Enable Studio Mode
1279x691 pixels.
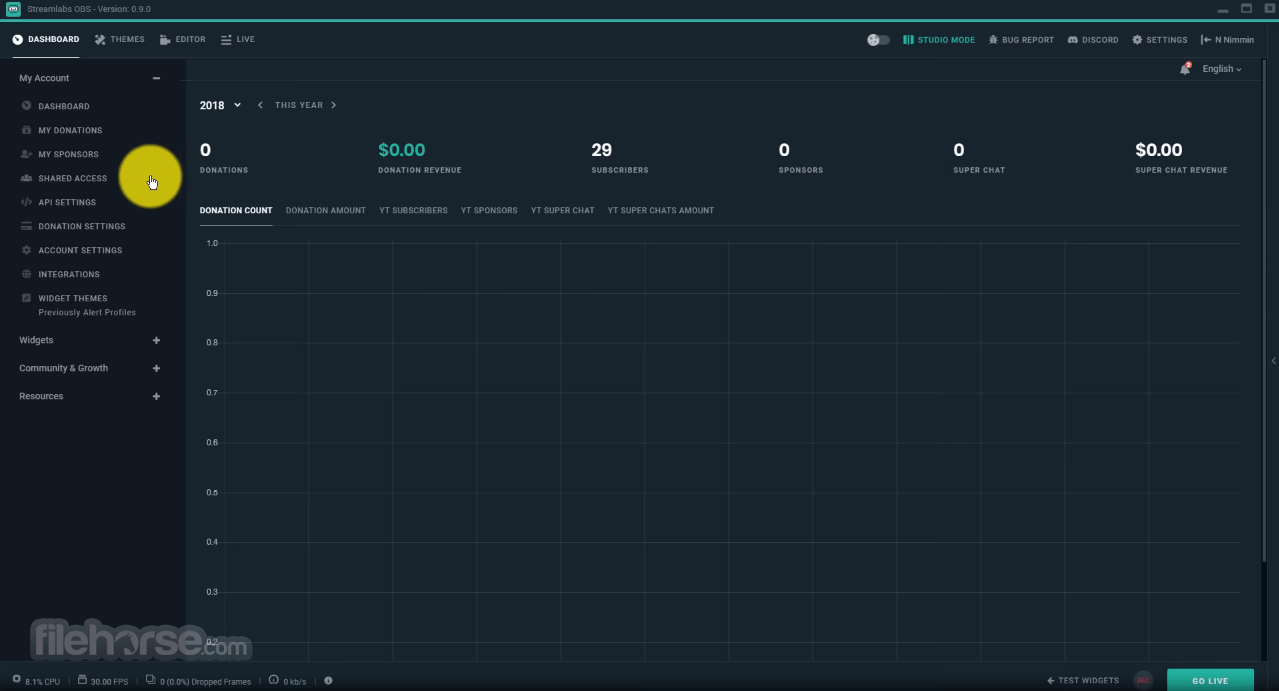(x=939, y=40)
